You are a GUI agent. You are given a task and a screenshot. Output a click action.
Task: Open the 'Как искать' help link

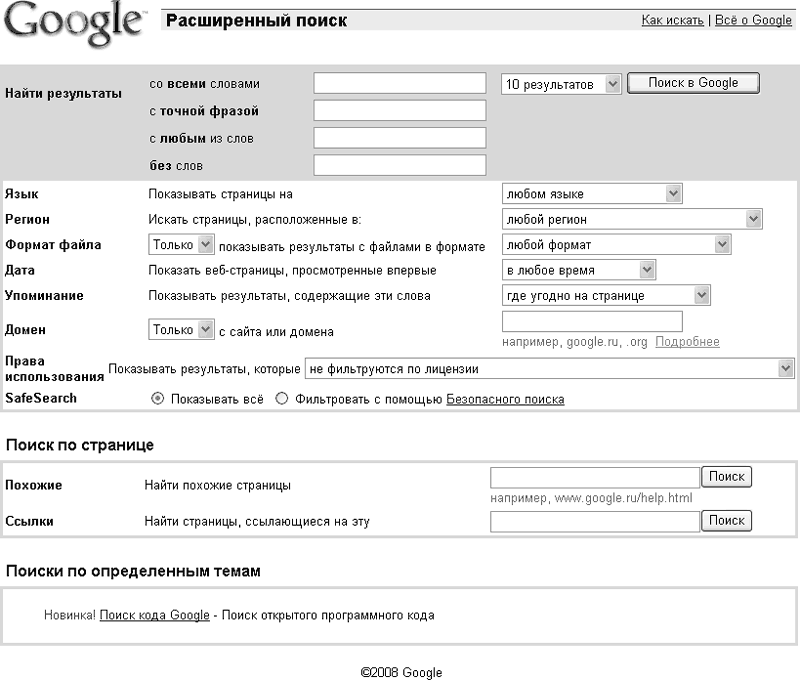tap(672, 20)
